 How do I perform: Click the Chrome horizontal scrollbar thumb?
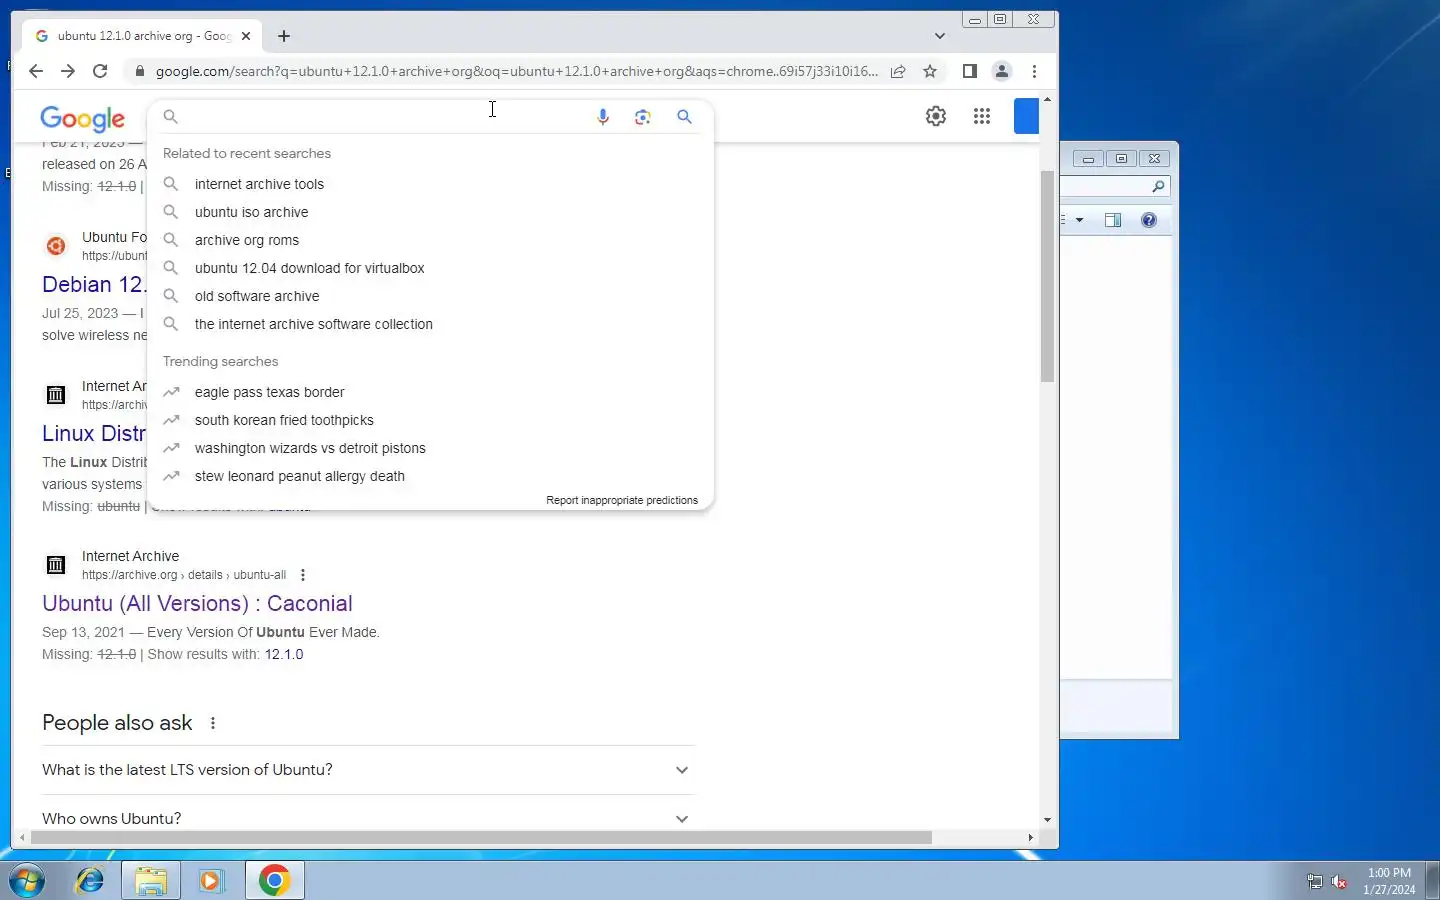click(481, 837)
